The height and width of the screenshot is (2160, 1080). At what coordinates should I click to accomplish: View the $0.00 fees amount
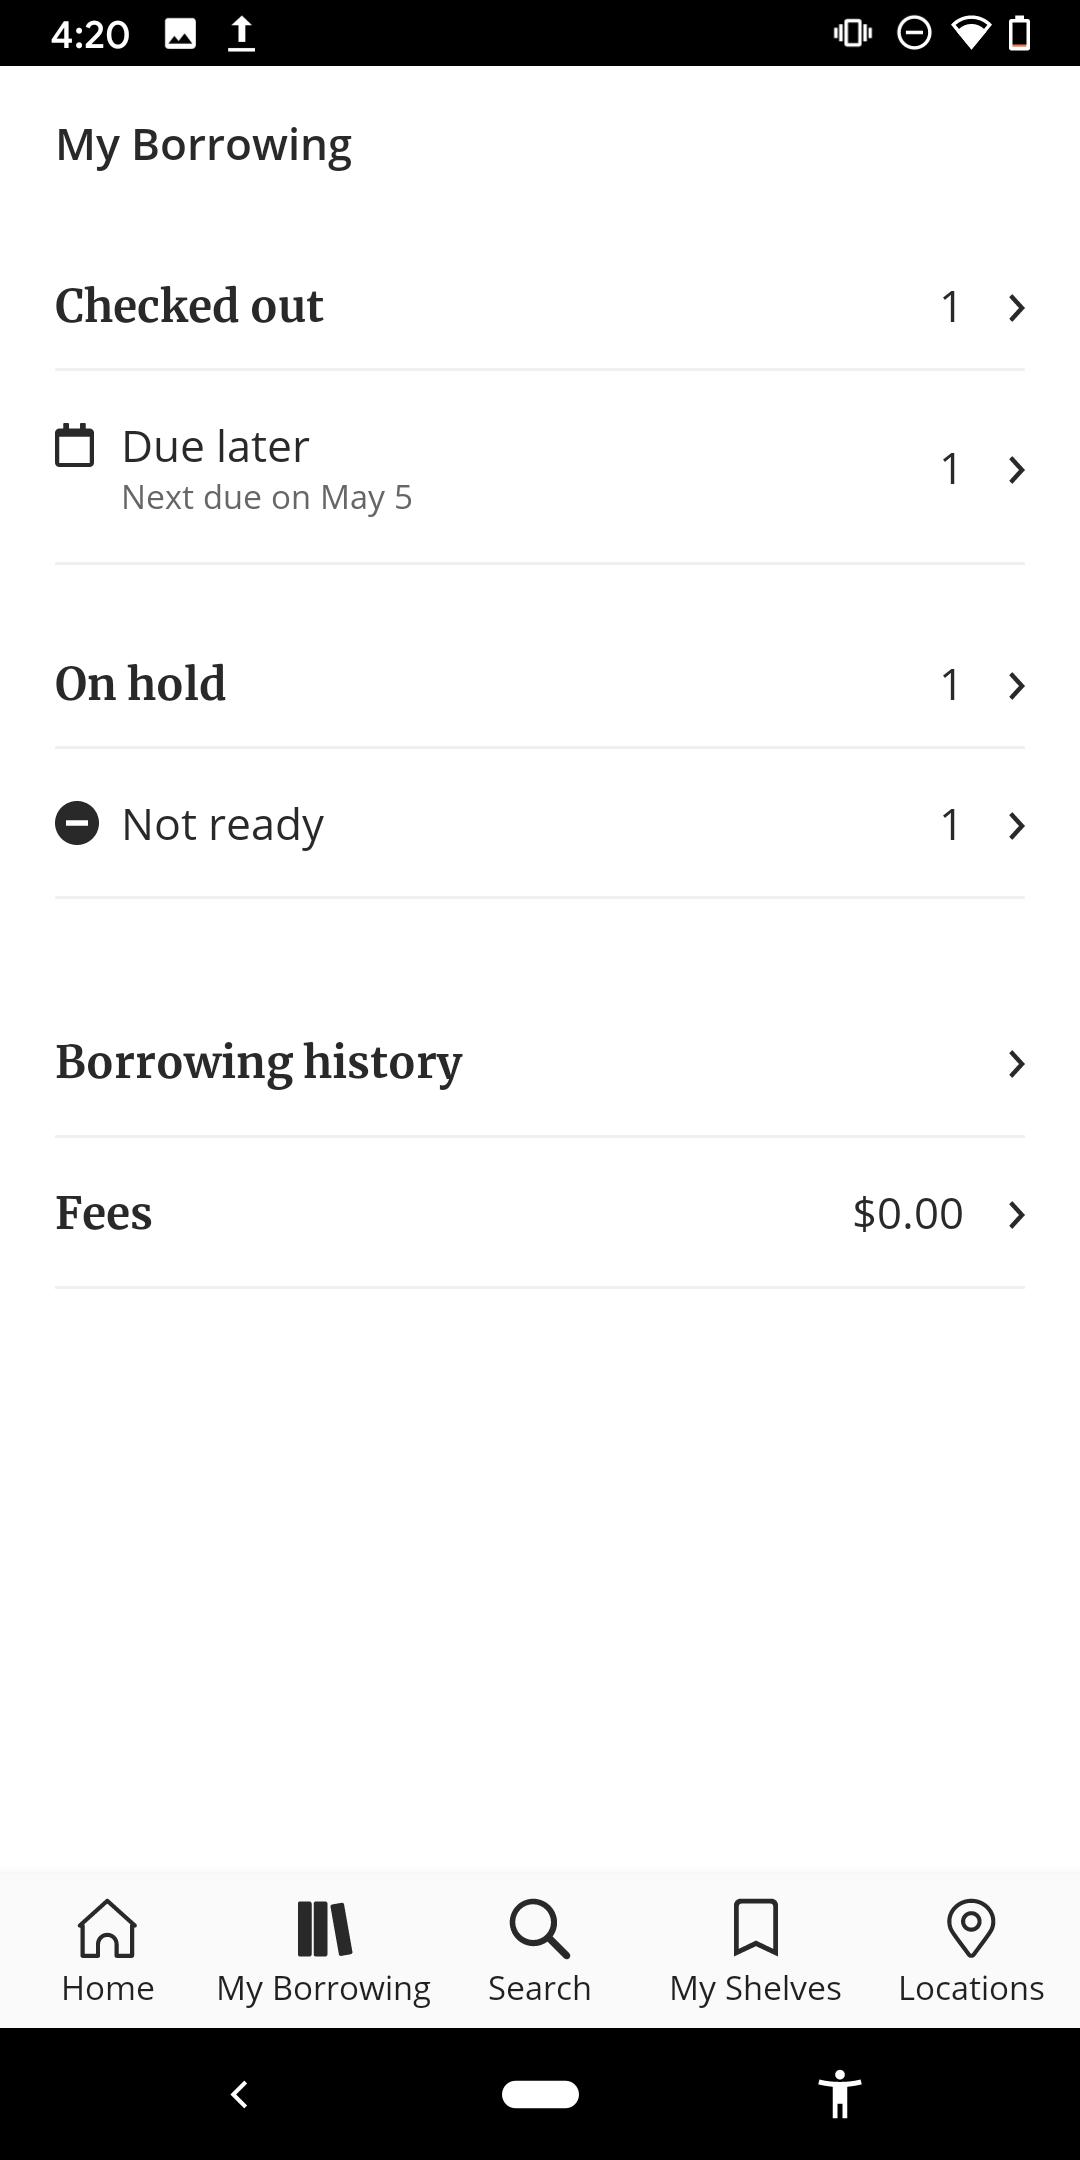tap(907, 1213)
